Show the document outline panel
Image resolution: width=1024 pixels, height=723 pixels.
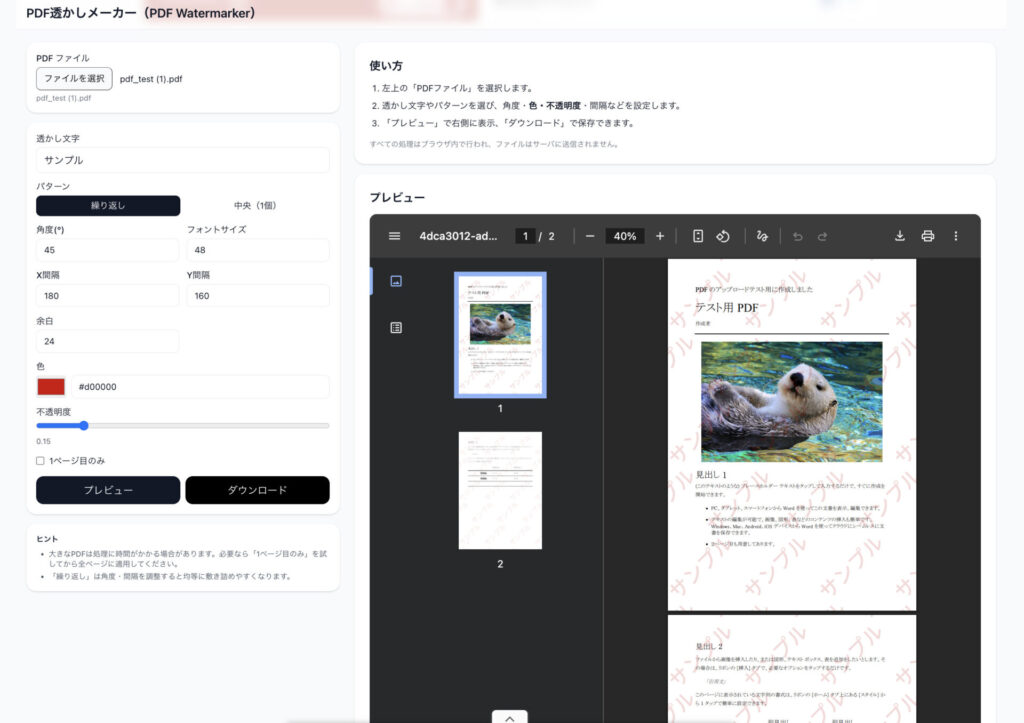[396, 327]
